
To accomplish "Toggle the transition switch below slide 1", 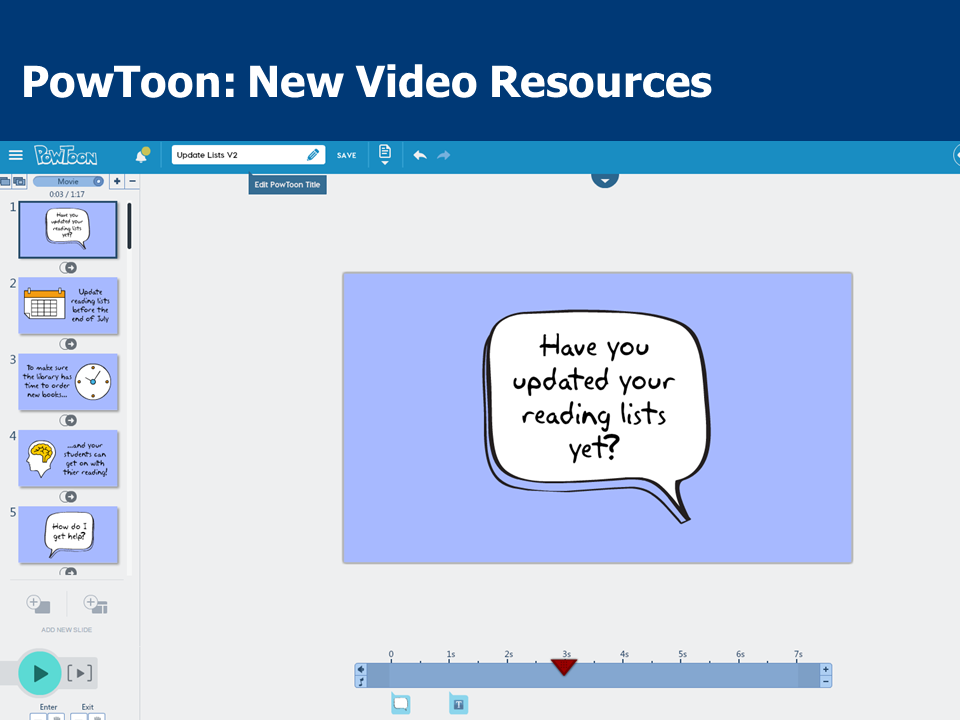I will (x=68, y=267).
